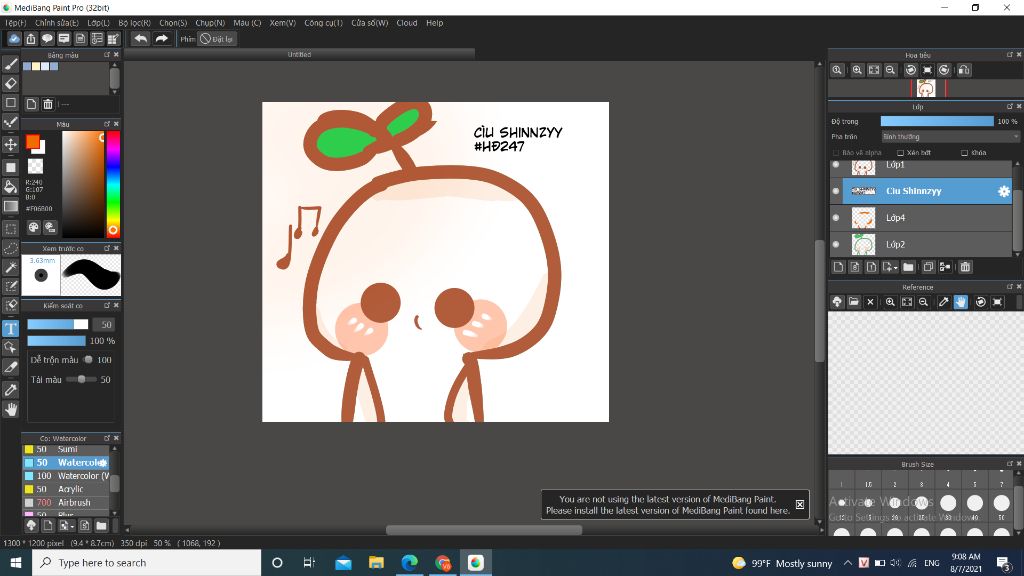
Task: Duplicate layer icon in Layer panel
Action: pos(928,267)
